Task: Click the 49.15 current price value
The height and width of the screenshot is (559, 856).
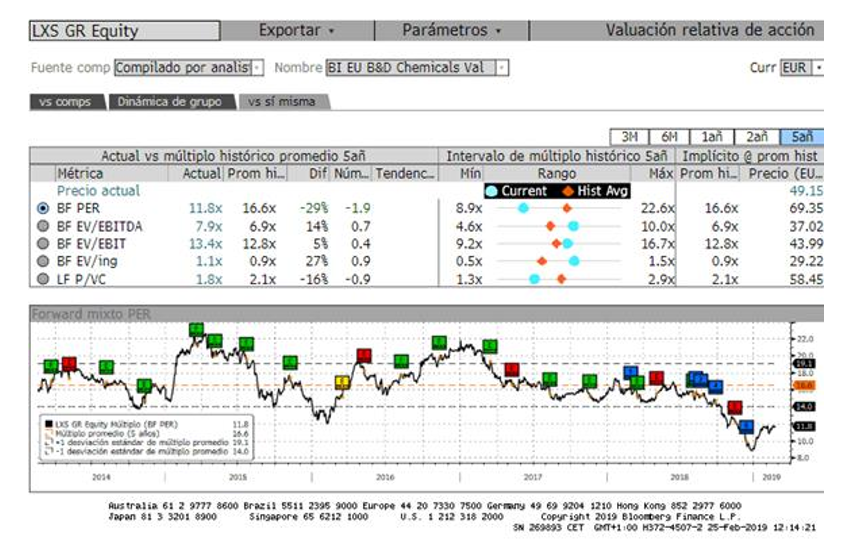Action: pos(806,191)
